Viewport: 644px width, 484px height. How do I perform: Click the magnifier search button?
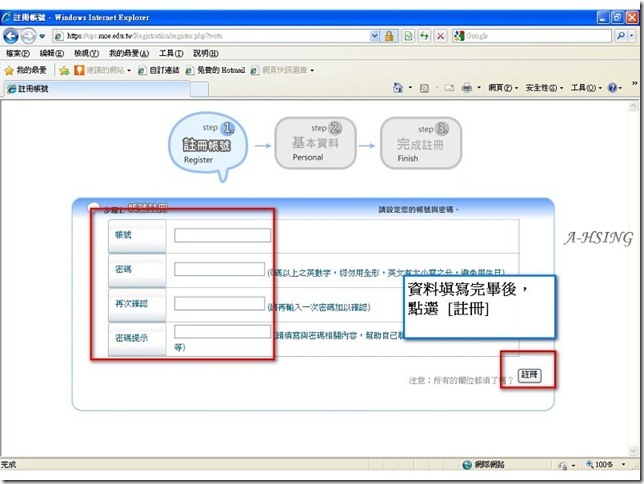pyautogui.click(x=621, y=36)
